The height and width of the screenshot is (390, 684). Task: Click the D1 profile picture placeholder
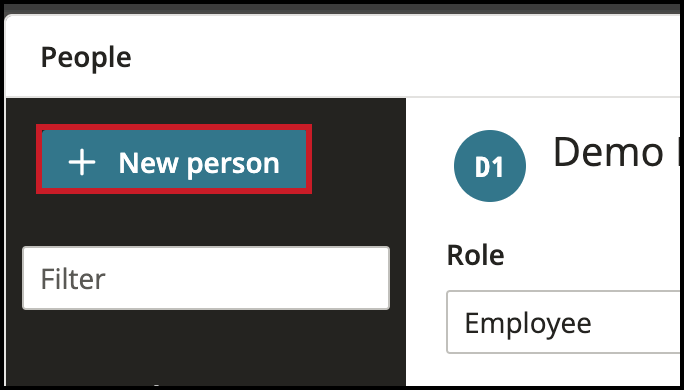(489, 166)
